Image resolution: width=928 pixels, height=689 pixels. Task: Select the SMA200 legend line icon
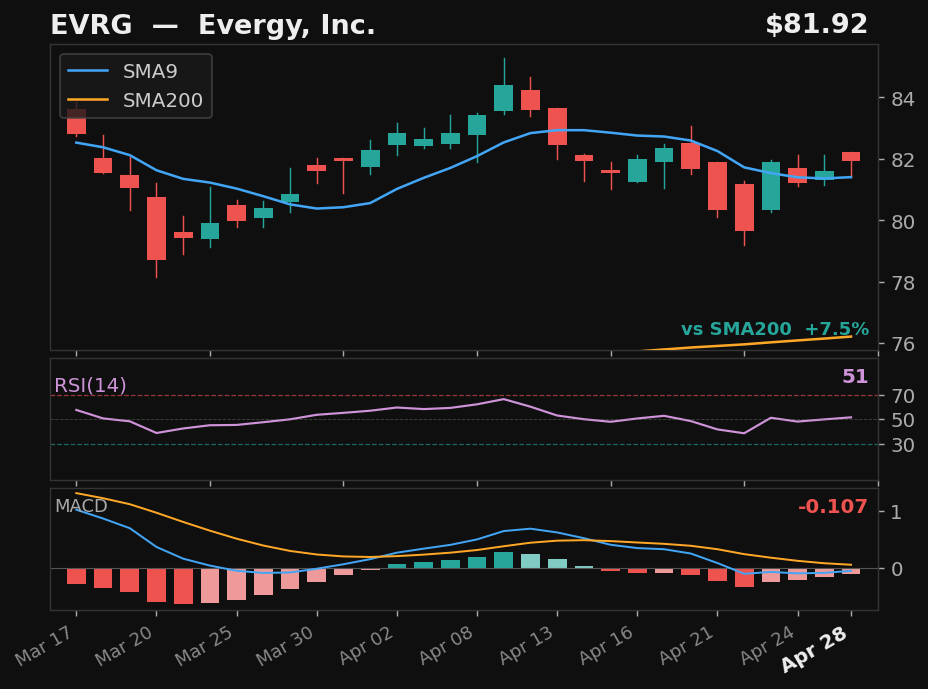click(x=87, y=100)
